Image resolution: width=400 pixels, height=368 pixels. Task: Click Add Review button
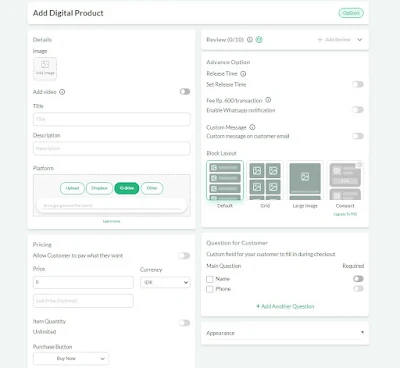pos(334,40)
